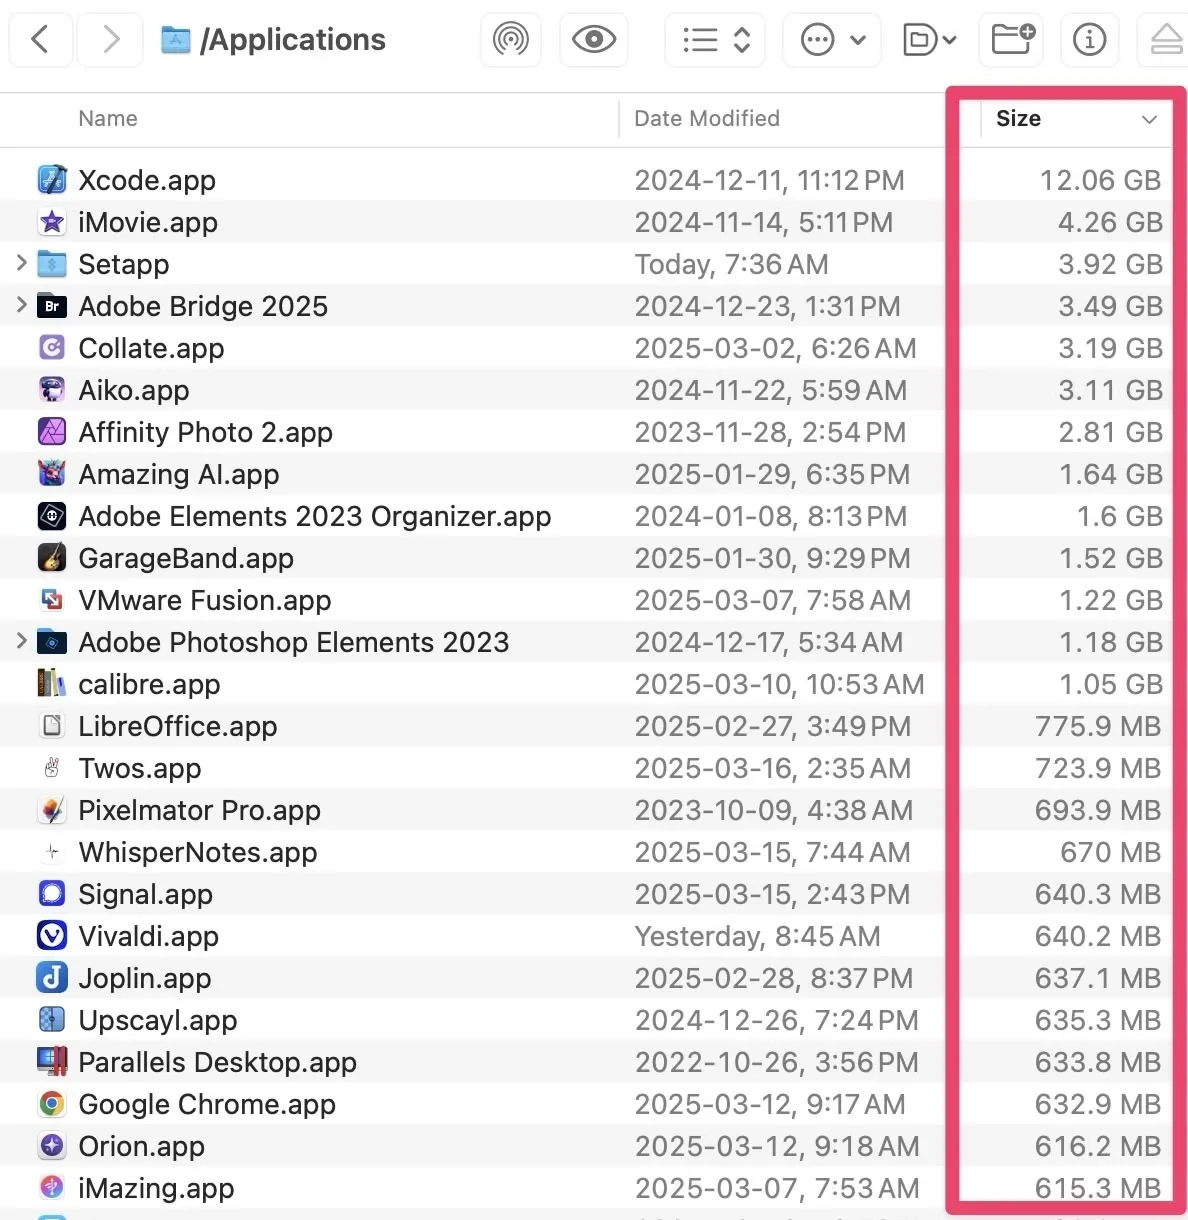Sort by Date Modified column header
This screenshot has height=1220, width=1188.
(706, 119)
